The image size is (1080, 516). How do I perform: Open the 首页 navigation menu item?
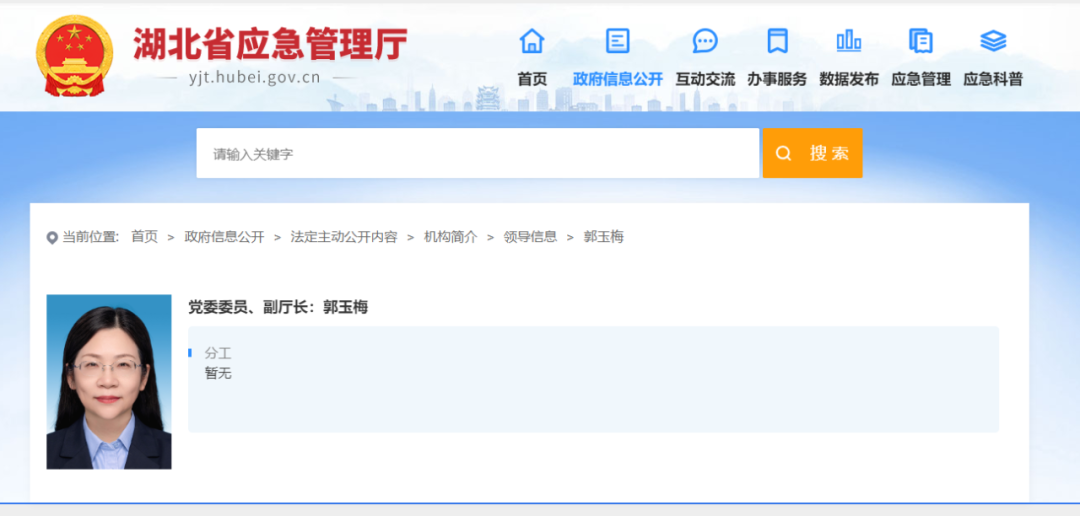coord(532,79)
